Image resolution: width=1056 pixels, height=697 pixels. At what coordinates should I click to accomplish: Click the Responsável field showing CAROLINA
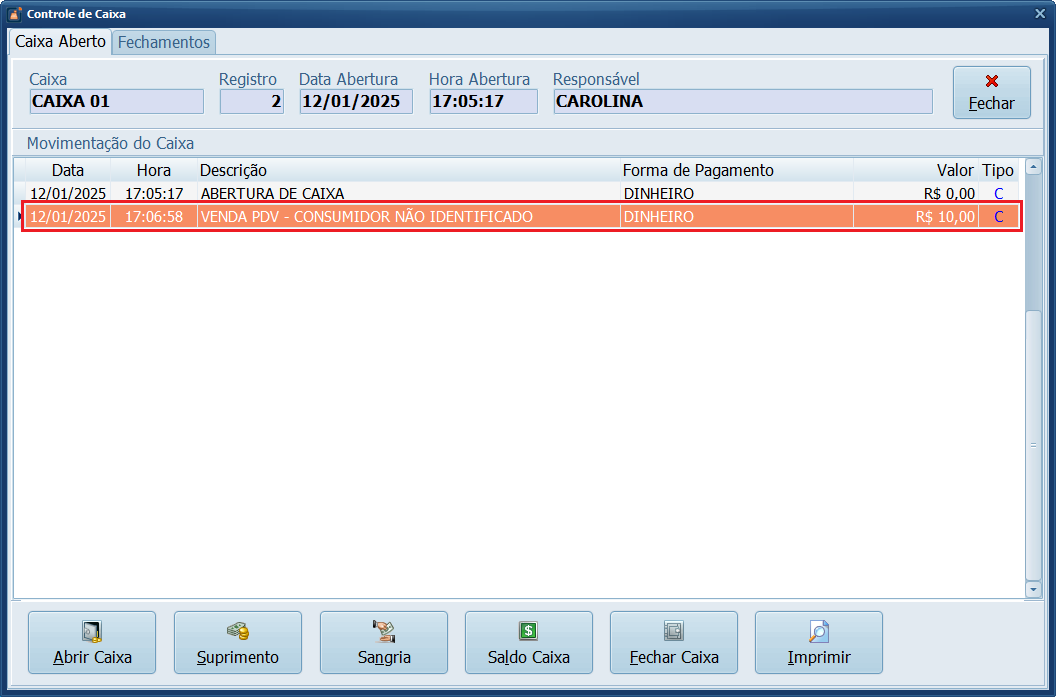point(742,101)
